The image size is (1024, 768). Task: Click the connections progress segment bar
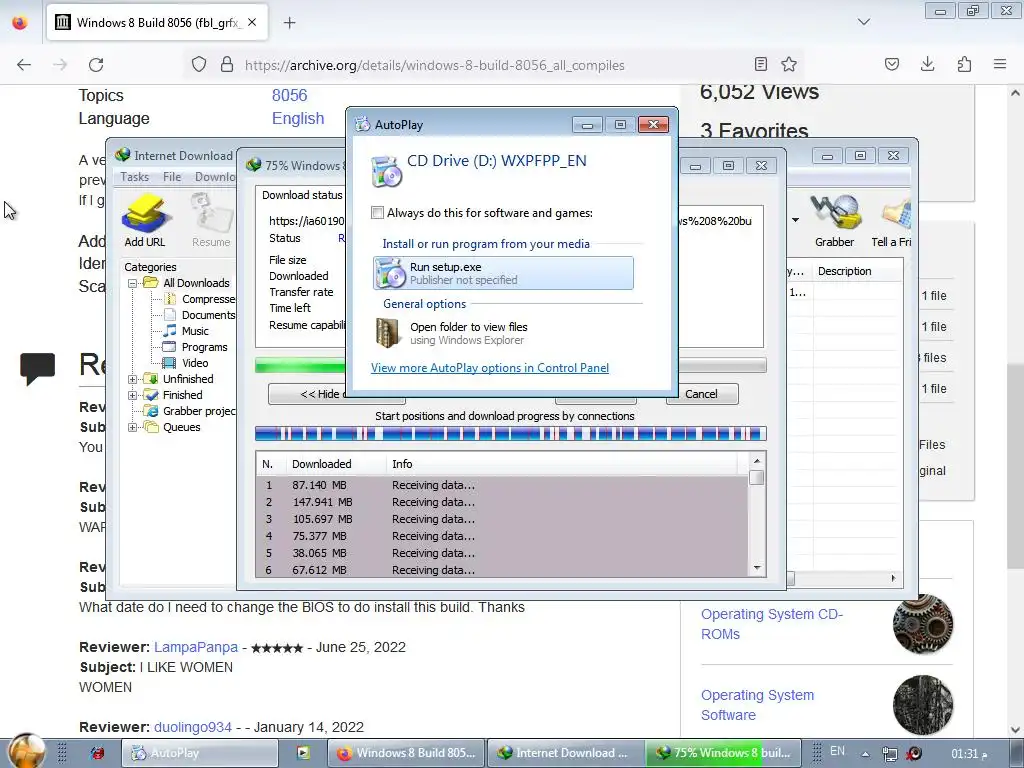coord(510,434)
